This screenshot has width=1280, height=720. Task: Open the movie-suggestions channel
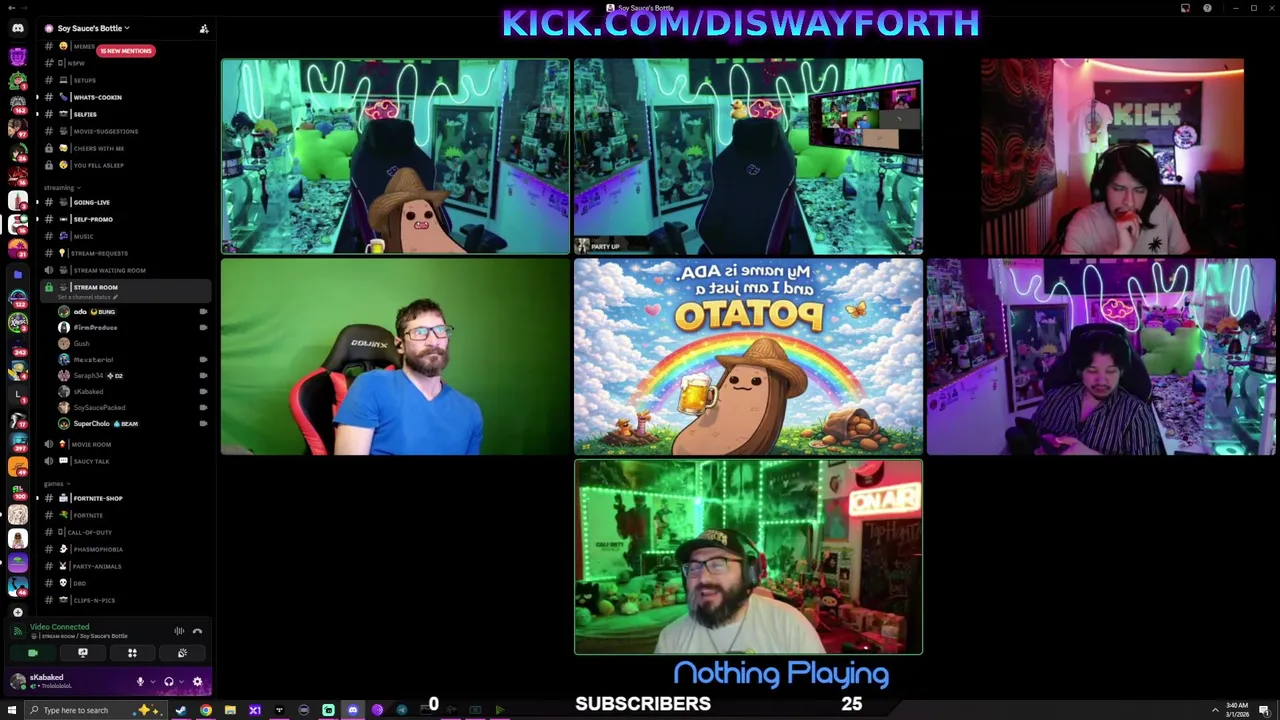pyautogui.click(x=125, y=131)
